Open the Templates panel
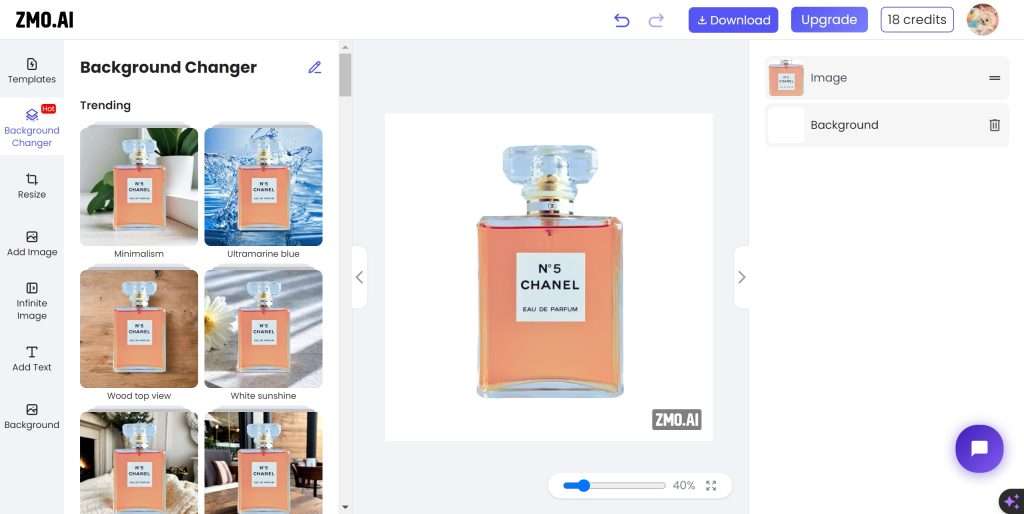The height and width of the screenshot is (514, 1024). tap(31, 71)
